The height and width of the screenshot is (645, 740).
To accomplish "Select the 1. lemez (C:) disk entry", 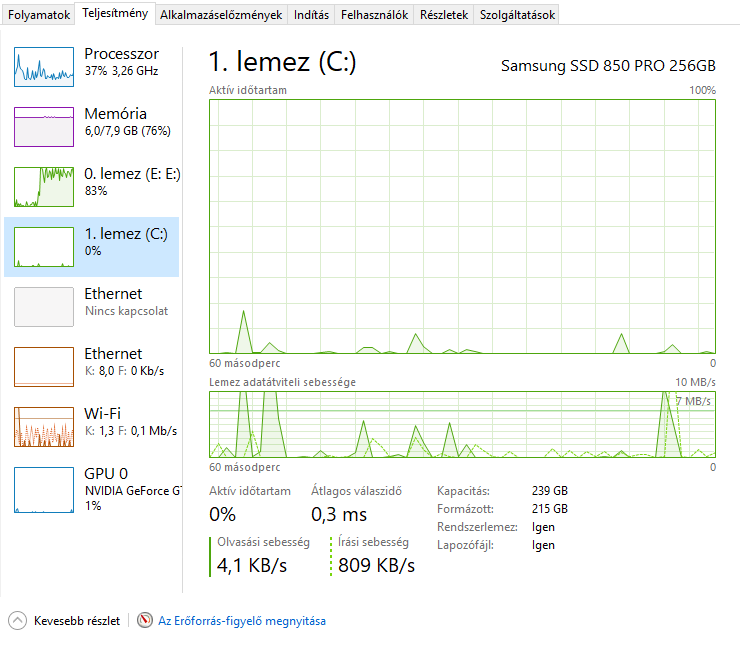I will 92,247.
